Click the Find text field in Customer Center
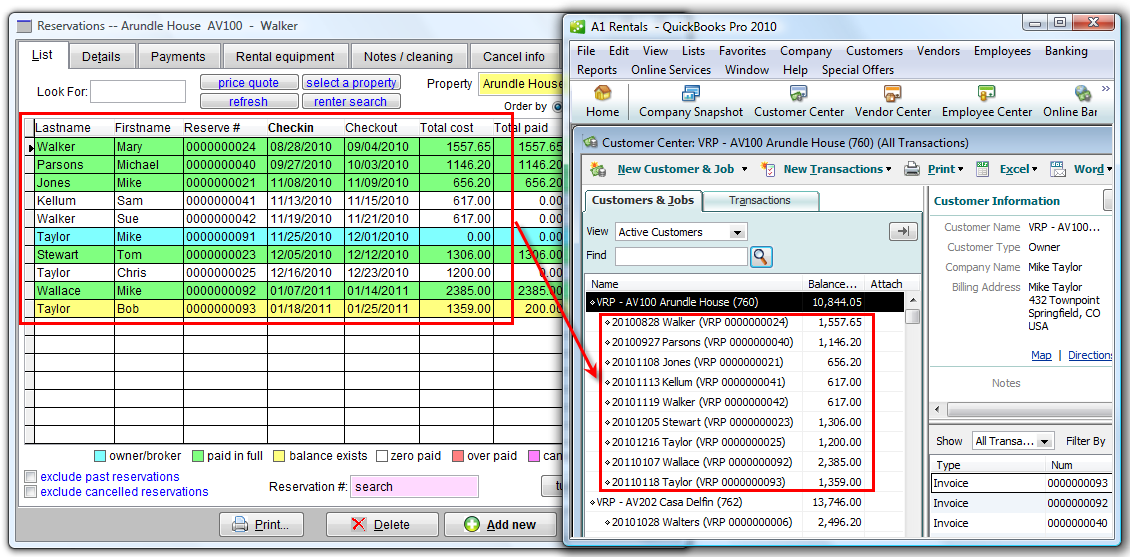Viewport: 1130px width, 557px height. tap(681, 256)
